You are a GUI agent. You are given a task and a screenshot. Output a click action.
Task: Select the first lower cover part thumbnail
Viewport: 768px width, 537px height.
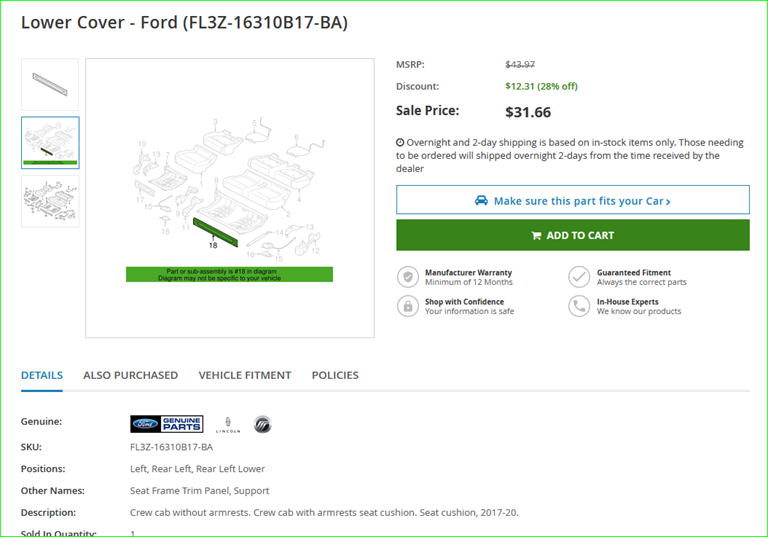click(x=50, y=84)
